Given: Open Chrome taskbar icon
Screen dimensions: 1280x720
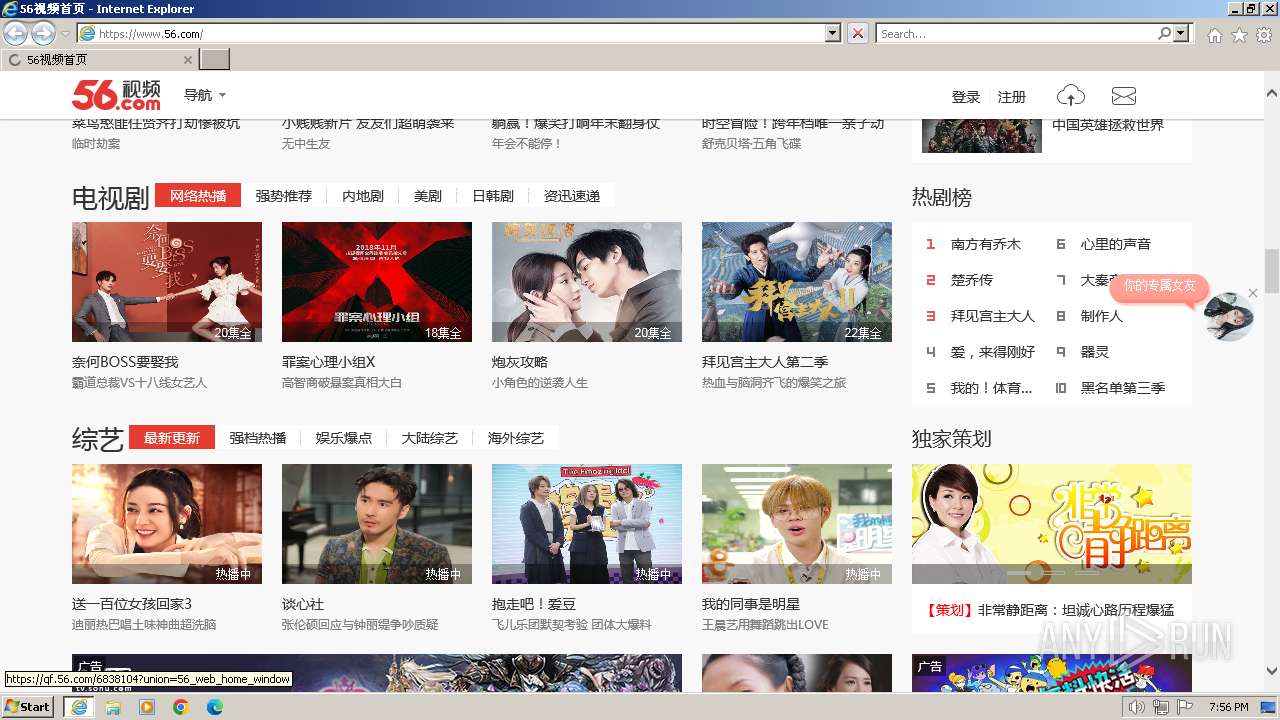Looking at the screenshot, I should coord(181,707).
